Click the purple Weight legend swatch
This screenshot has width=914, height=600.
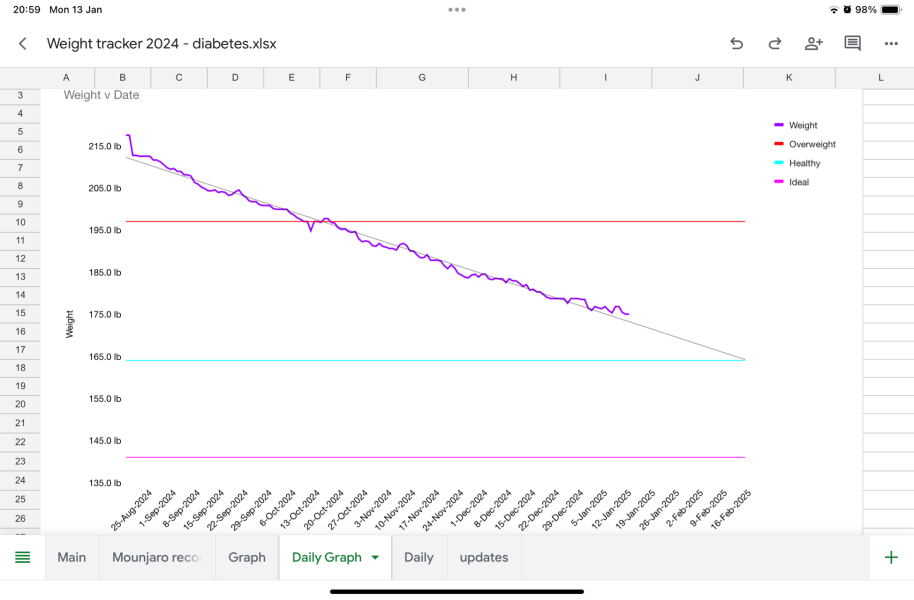click(x=779, y=125)
